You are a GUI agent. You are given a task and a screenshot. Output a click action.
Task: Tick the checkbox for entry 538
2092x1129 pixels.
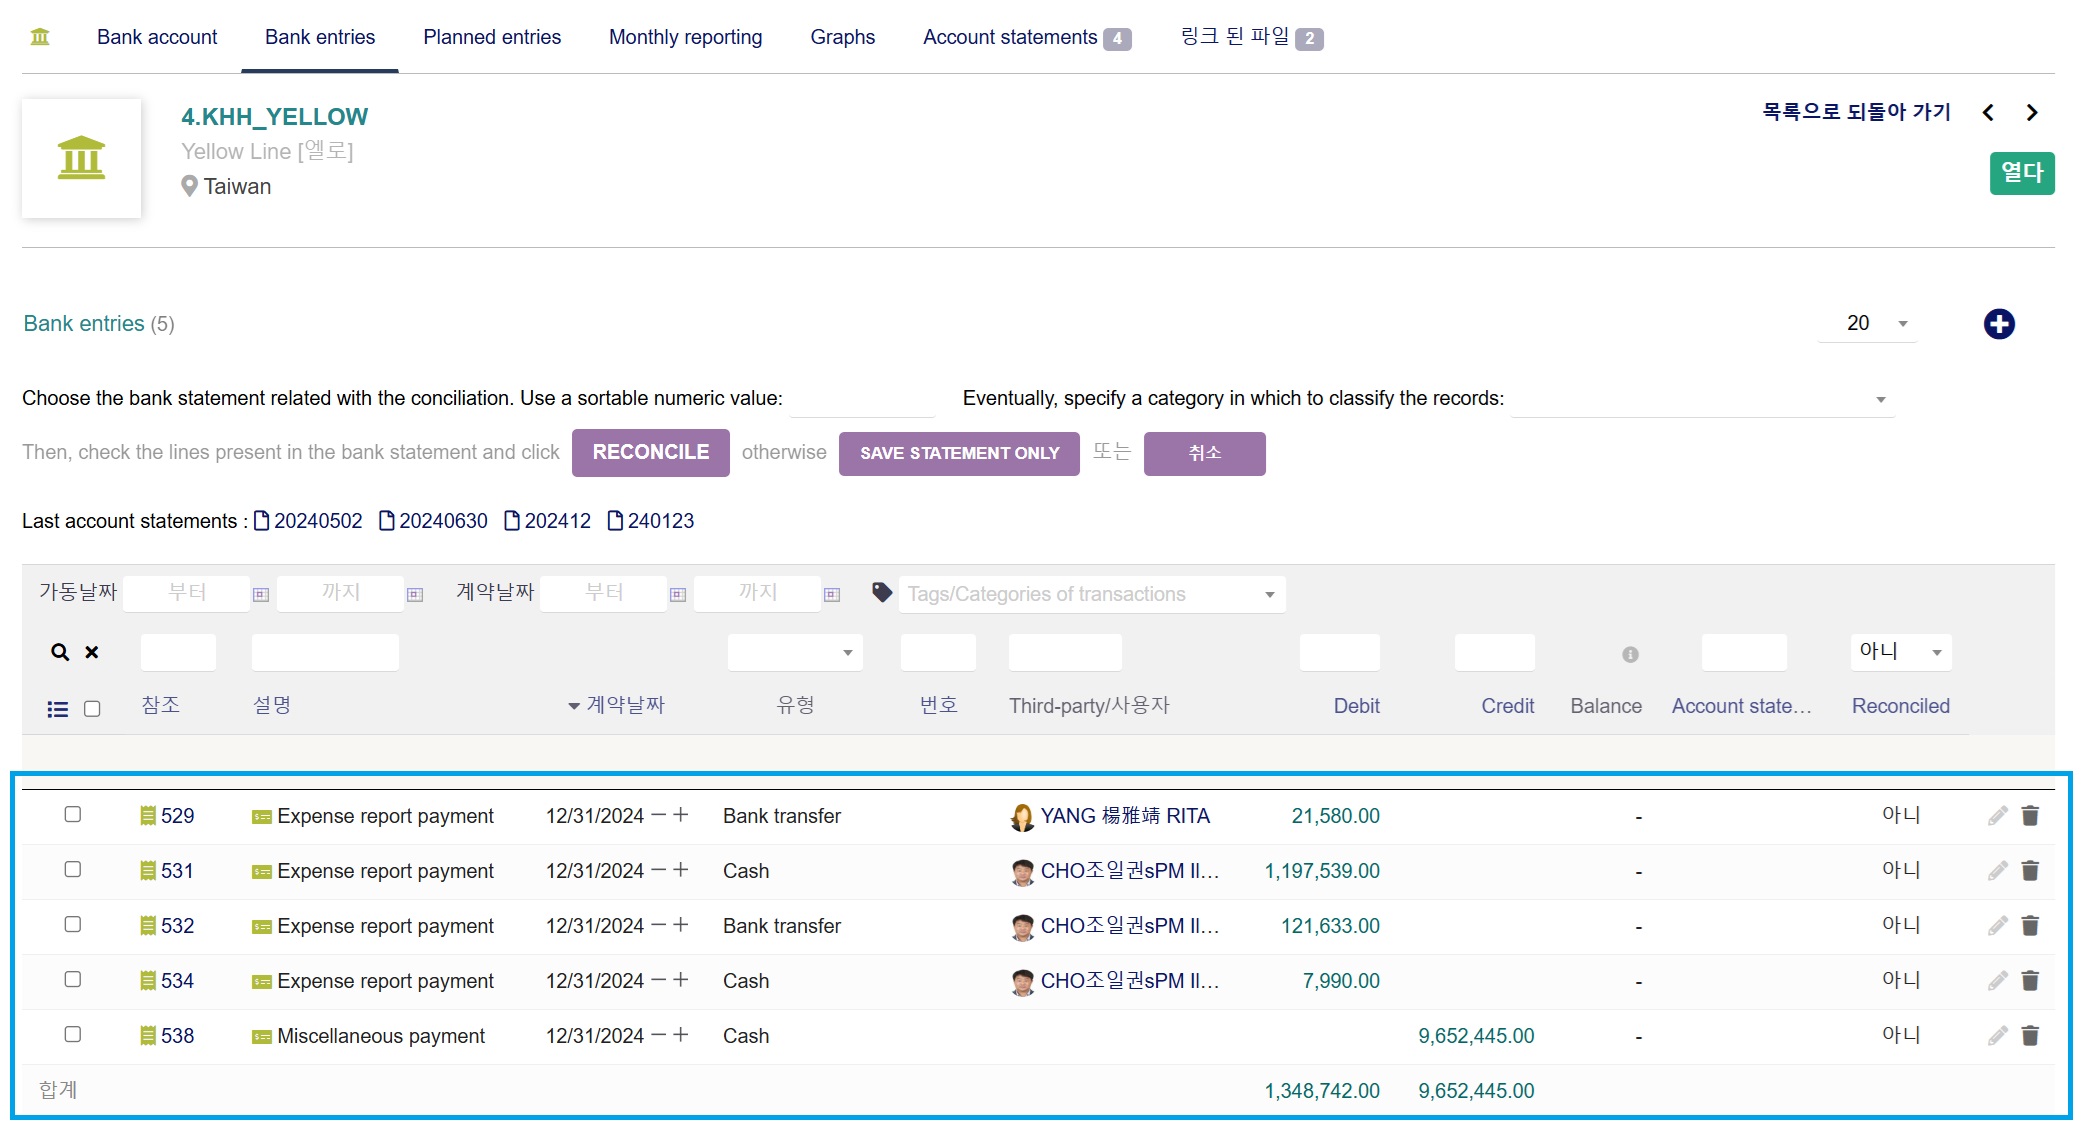73,1034
